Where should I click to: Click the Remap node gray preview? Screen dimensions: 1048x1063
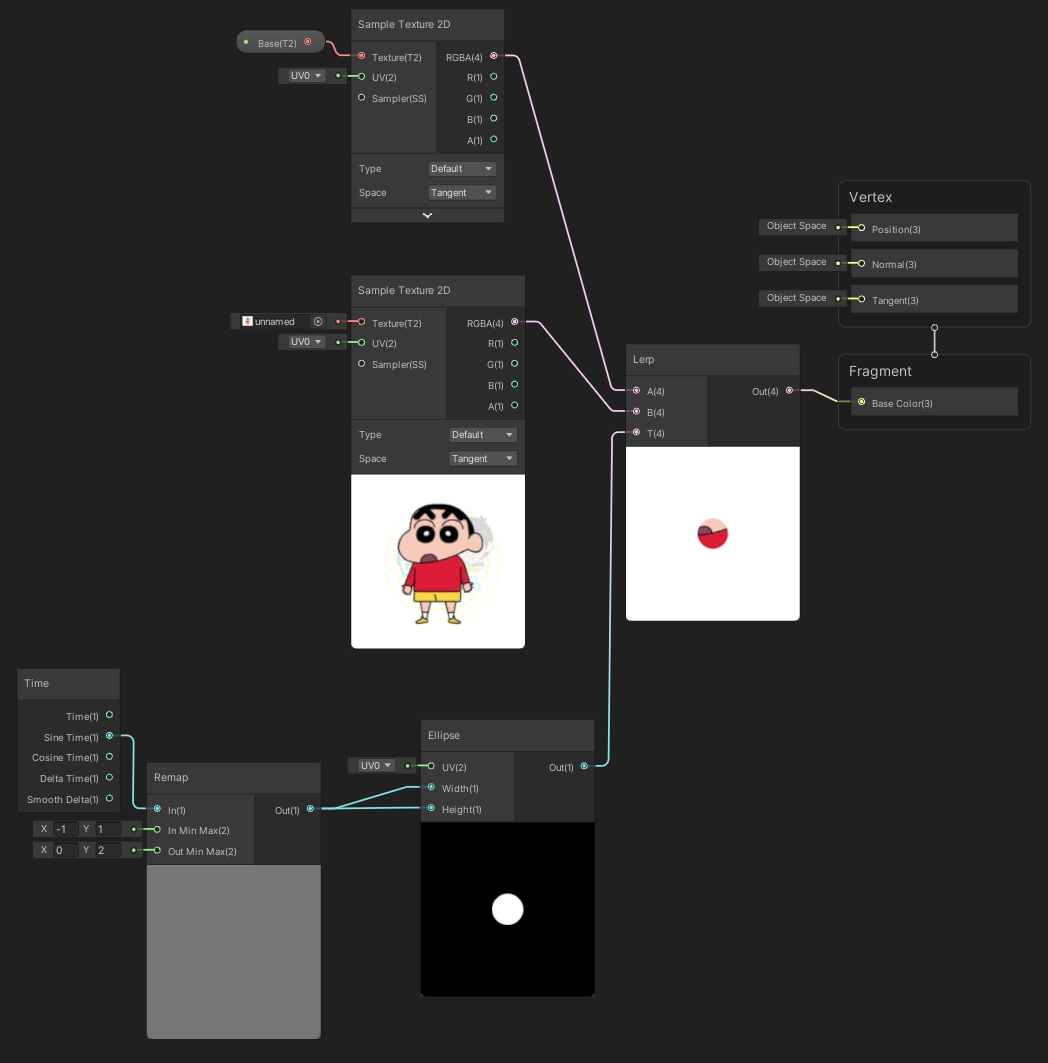point(234,951)
